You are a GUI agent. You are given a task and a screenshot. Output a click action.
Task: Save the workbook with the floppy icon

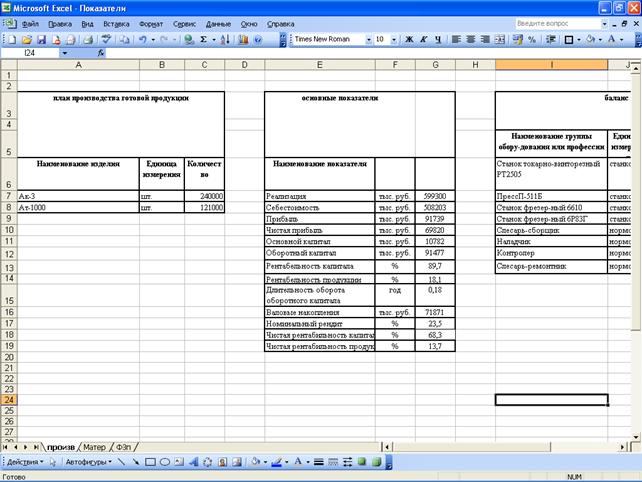click(x=42, y=39)
